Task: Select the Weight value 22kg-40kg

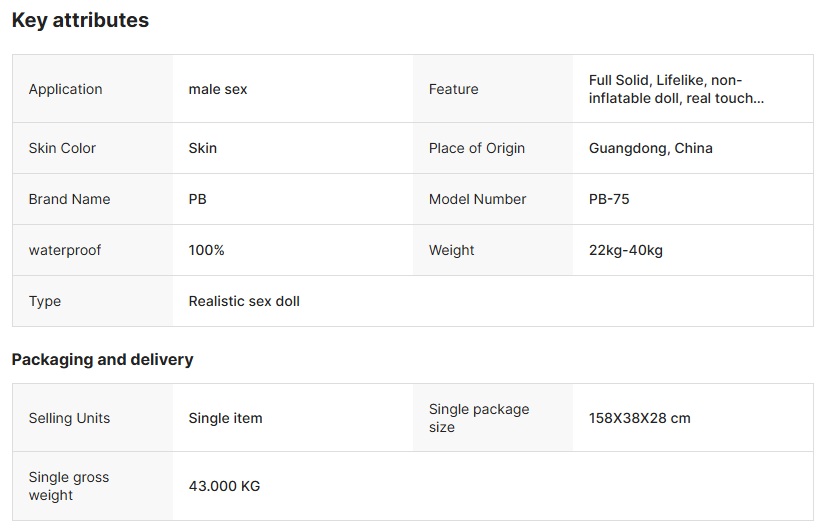Action: pyautogui.click(x=625, y=250)
